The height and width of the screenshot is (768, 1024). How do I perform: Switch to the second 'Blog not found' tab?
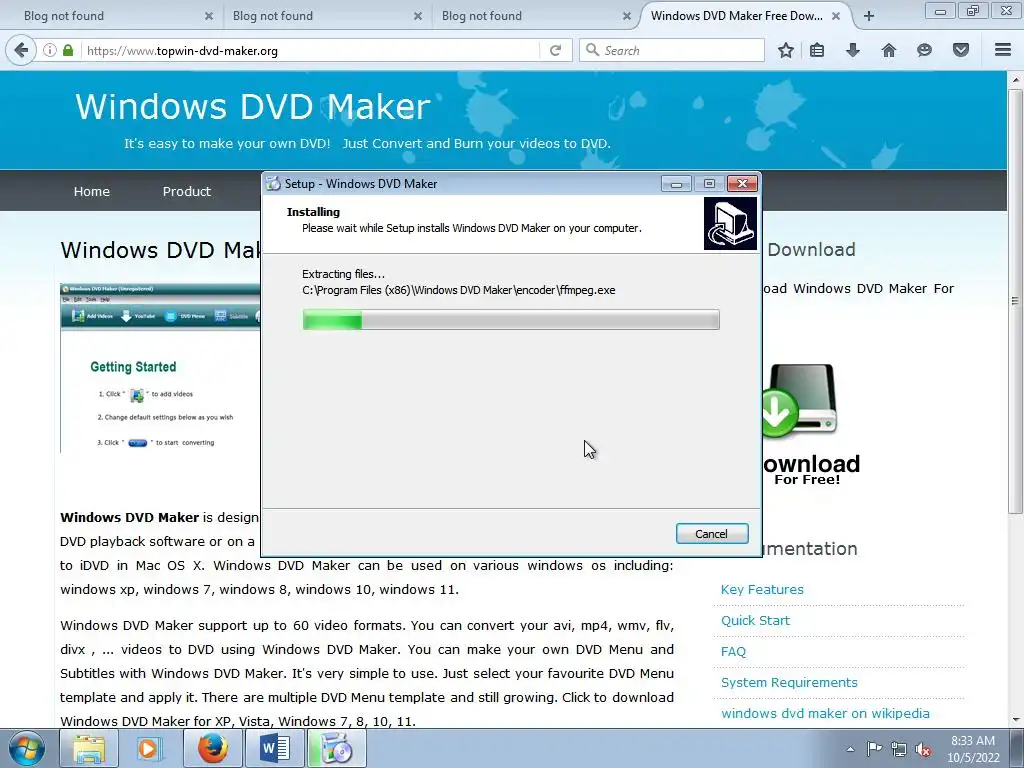click(x=325, y=16)
